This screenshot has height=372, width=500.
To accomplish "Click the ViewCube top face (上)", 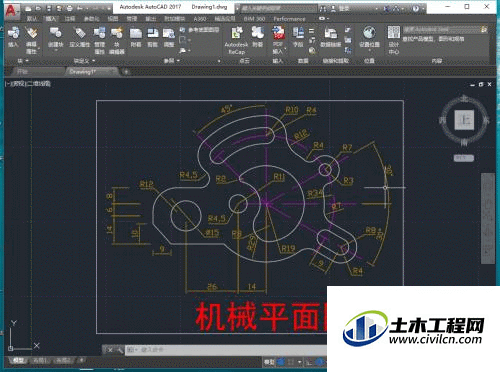I will tap(464, 119).
